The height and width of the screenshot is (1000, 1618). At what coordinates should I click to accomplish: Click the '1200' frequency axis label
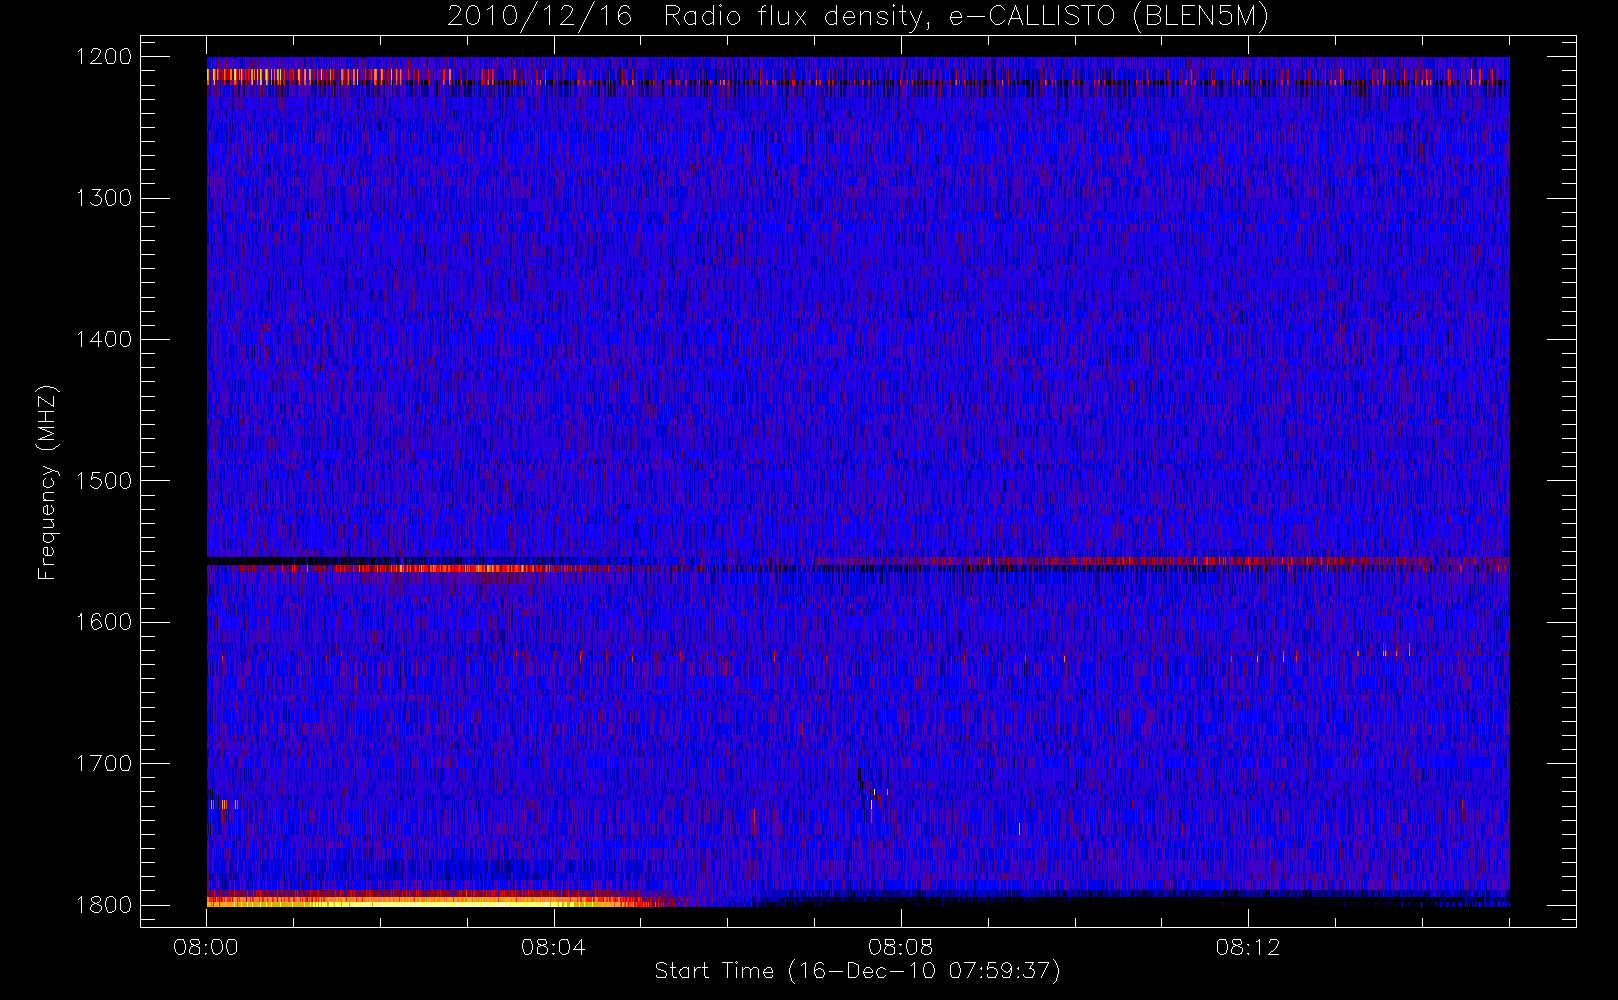click(x=104, y=57)
